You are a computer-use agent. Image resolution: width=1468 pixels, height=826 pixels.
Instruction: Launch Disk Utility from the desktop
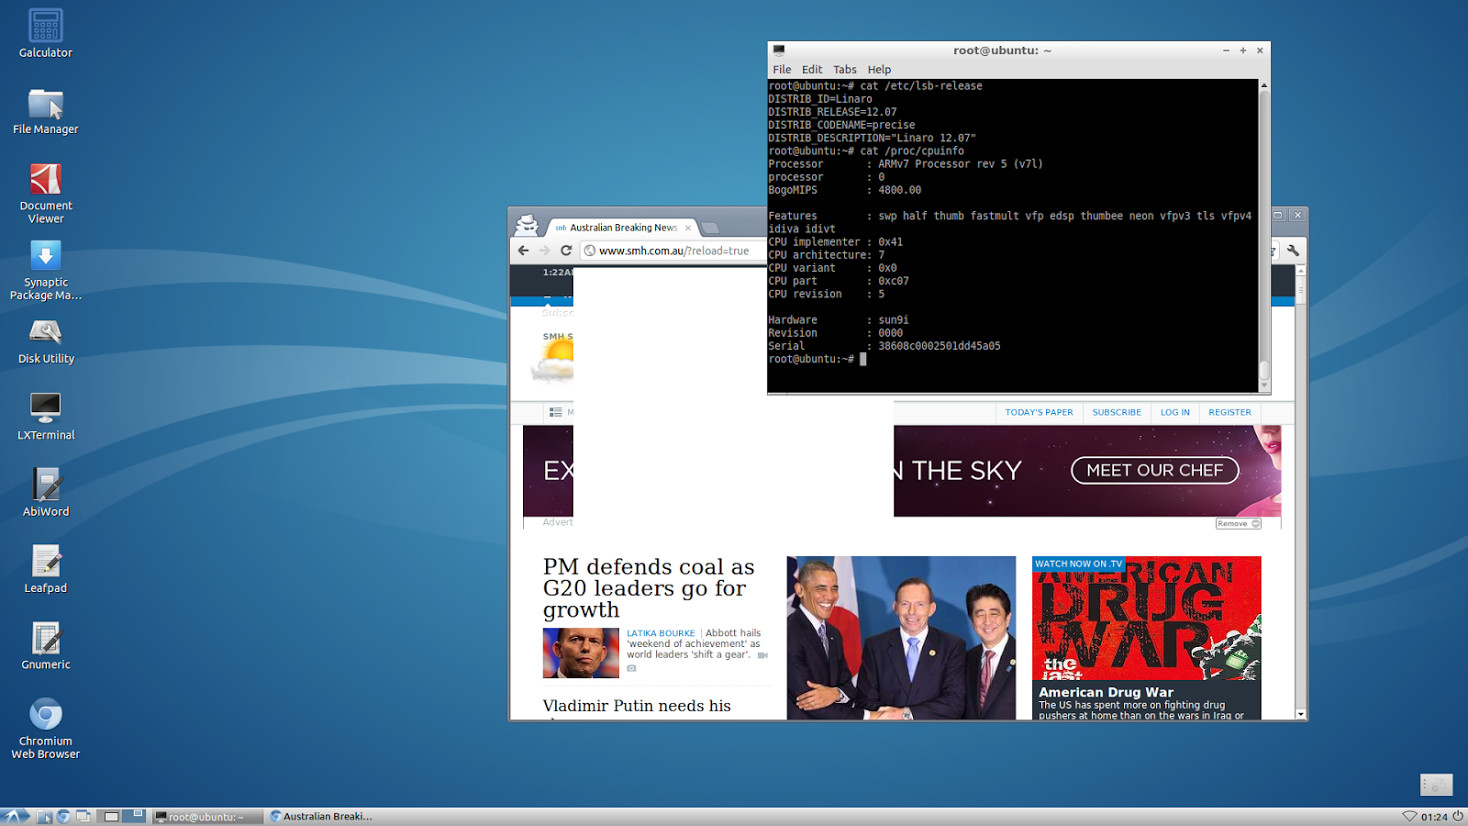pos(45,340)
